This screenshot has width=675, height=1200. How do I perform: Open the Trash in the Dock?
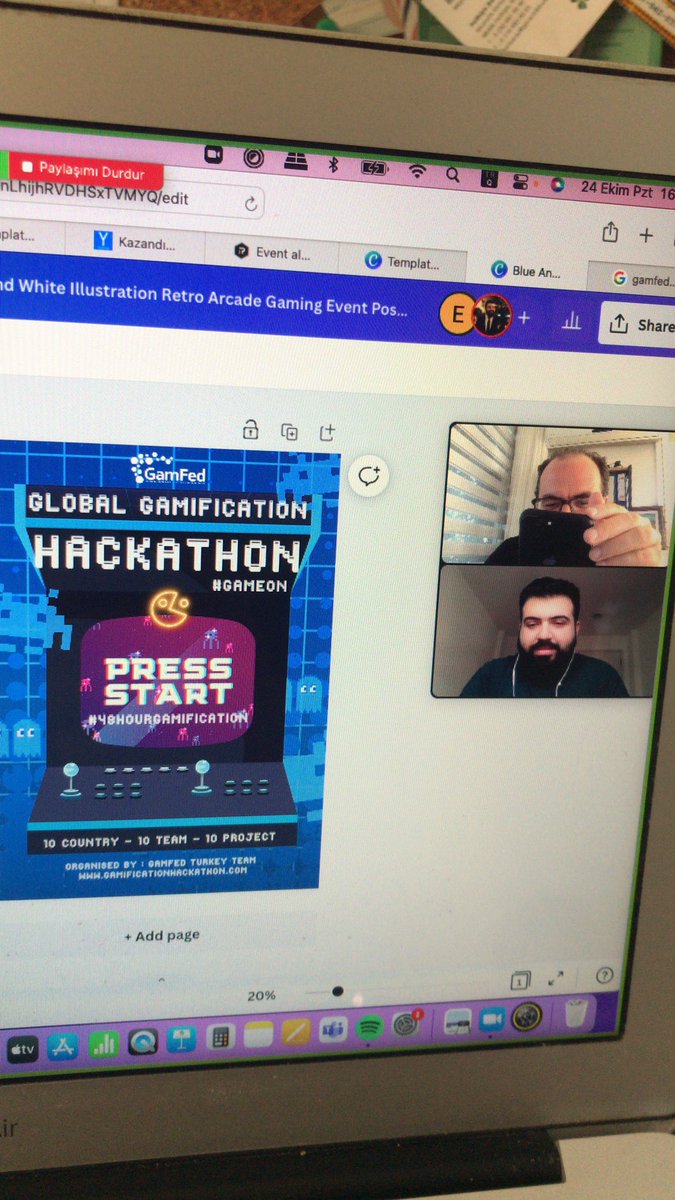574,1013
